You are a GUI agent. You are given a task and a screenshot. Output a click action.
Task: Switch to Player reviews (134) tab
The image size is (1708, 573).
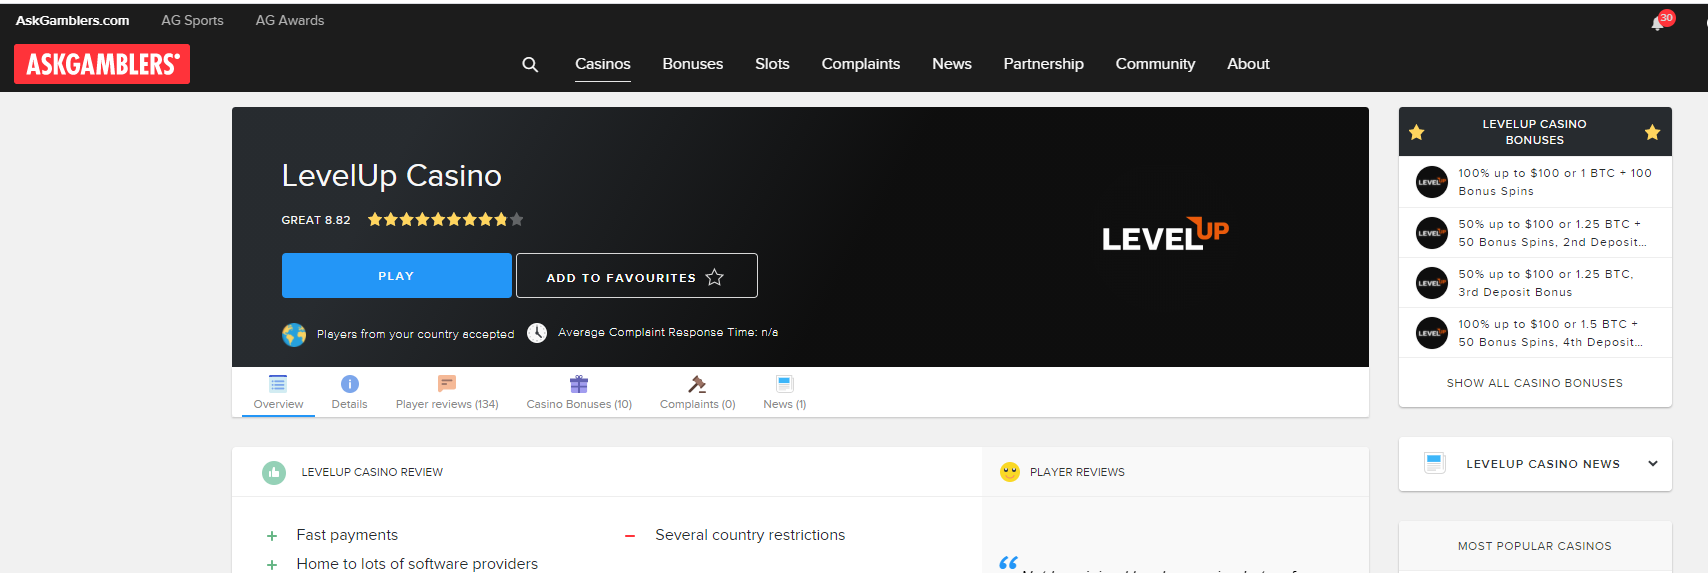pyautogui.click(x=447, y=404)
